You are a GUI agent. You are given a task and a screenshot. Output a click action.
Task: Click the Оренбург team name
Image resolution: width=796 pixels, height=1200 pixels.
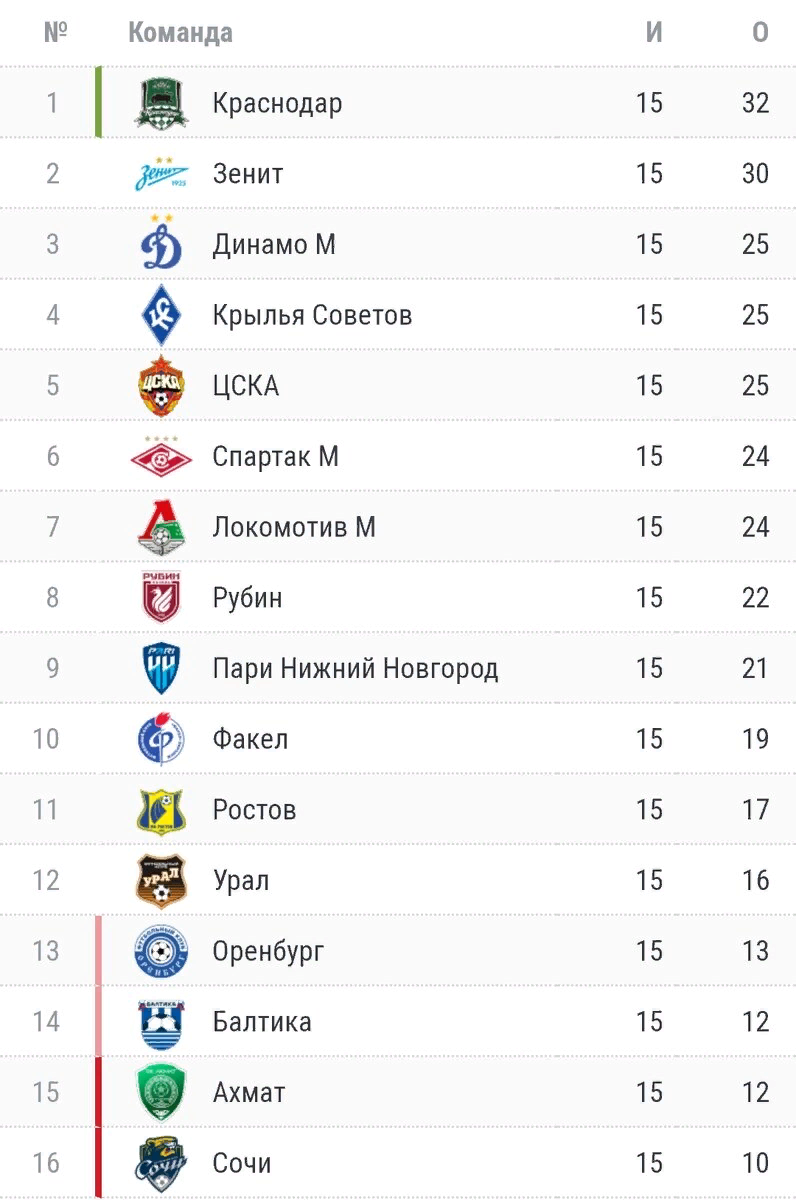coord(268,951)
